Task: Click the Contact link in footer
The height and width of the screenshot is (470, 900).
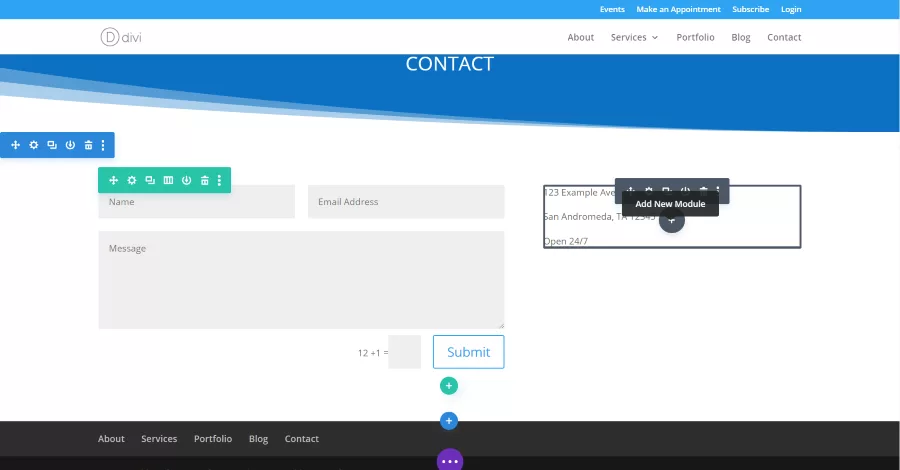Action: click(301, 438)
